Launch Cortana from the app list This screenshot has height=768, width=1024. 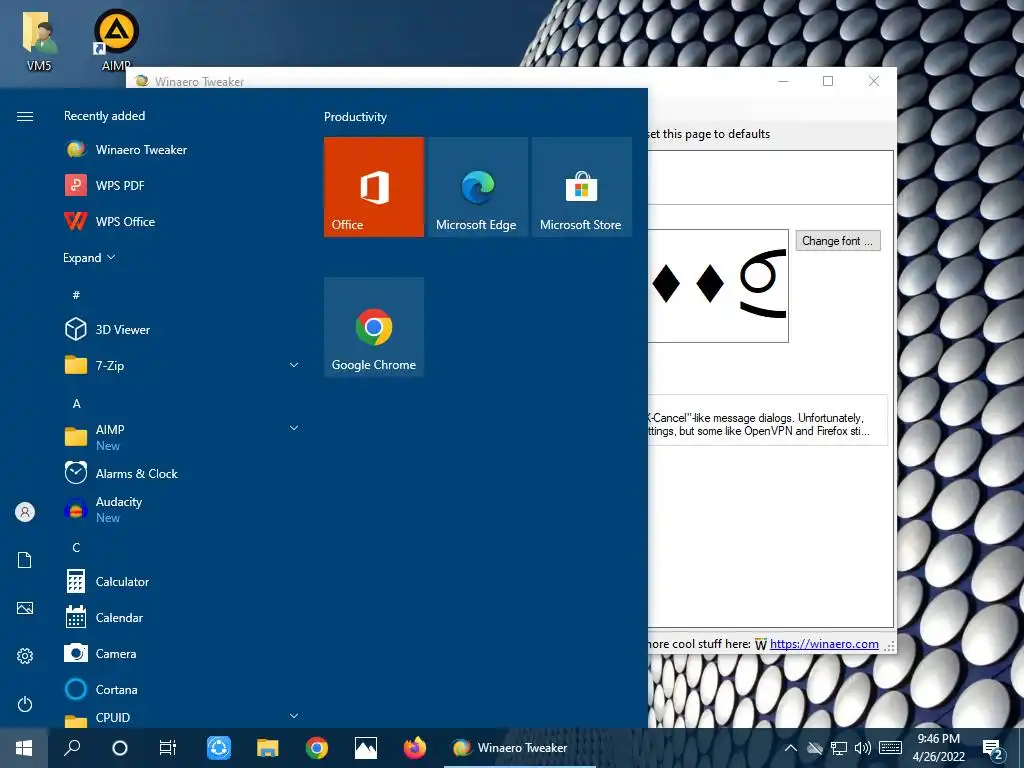click(x=183, y=690)
